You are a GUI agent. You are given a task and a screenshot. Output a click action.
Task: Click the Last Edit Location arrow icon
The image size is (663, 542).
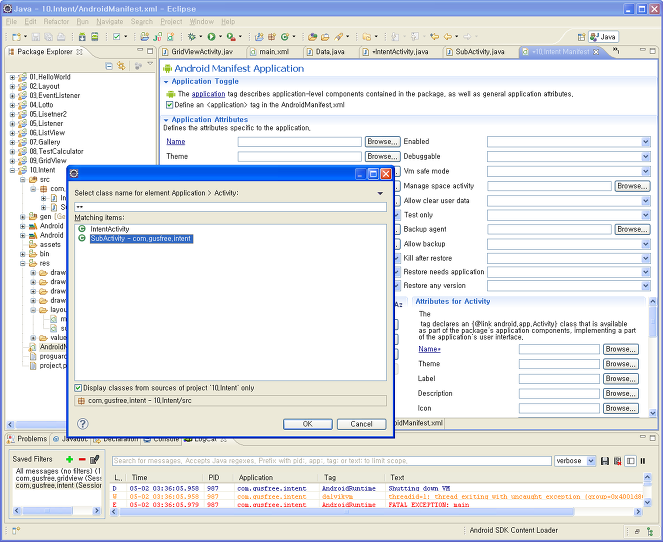coord(434,37)
